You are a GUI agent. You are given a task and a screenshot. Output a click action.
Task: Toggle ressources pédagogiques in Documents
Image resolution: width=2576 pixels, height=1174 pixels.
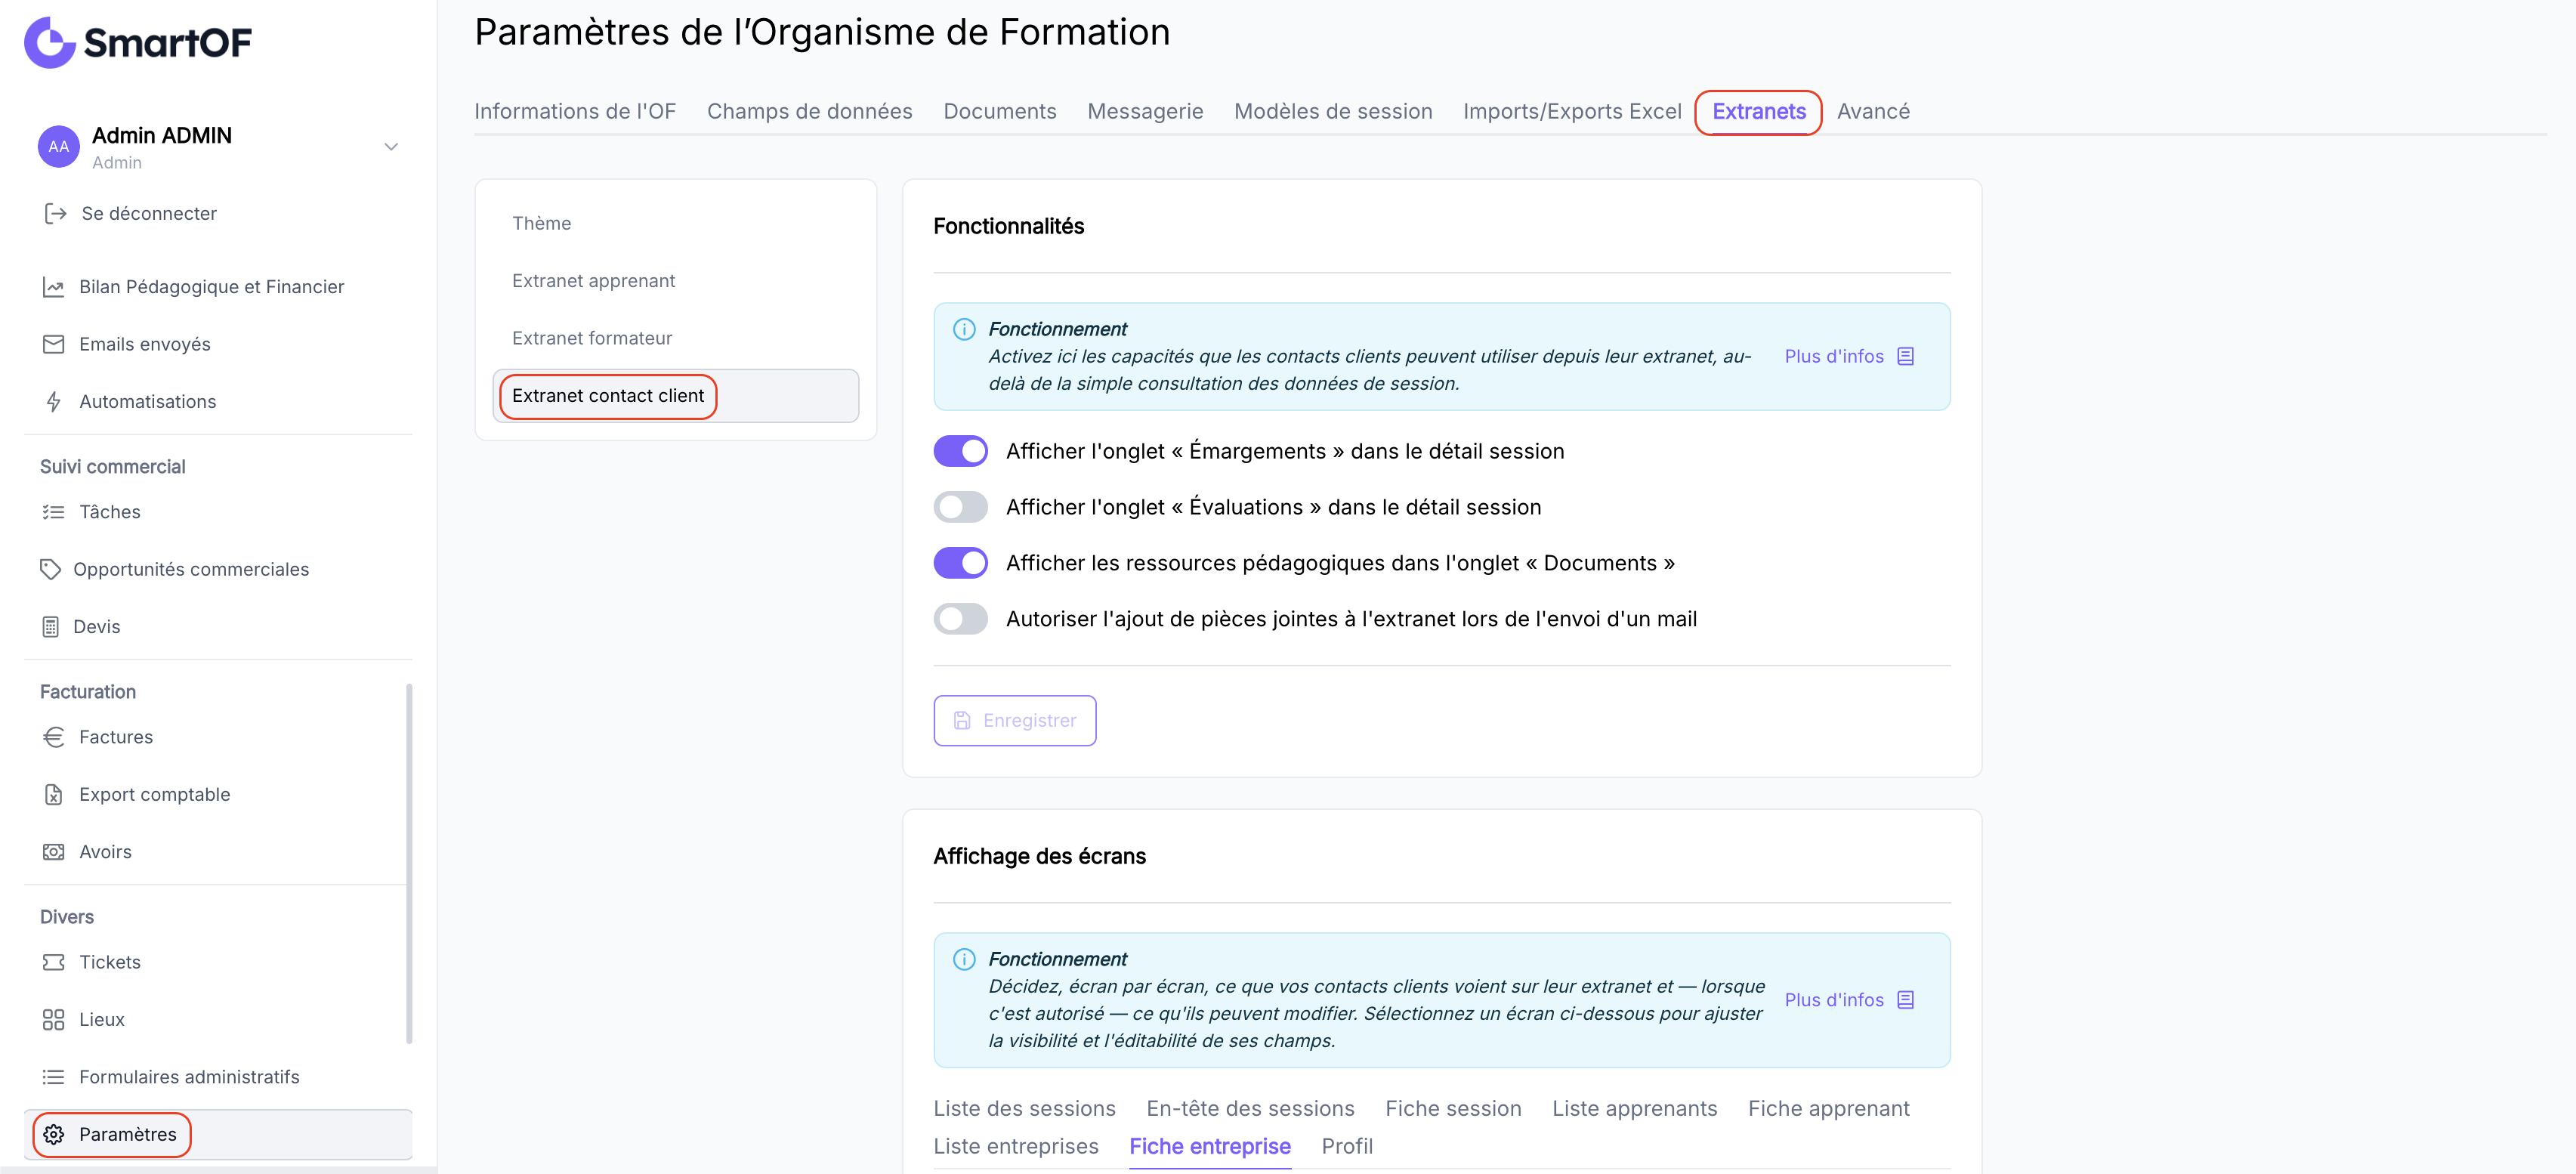pos(960,563)
